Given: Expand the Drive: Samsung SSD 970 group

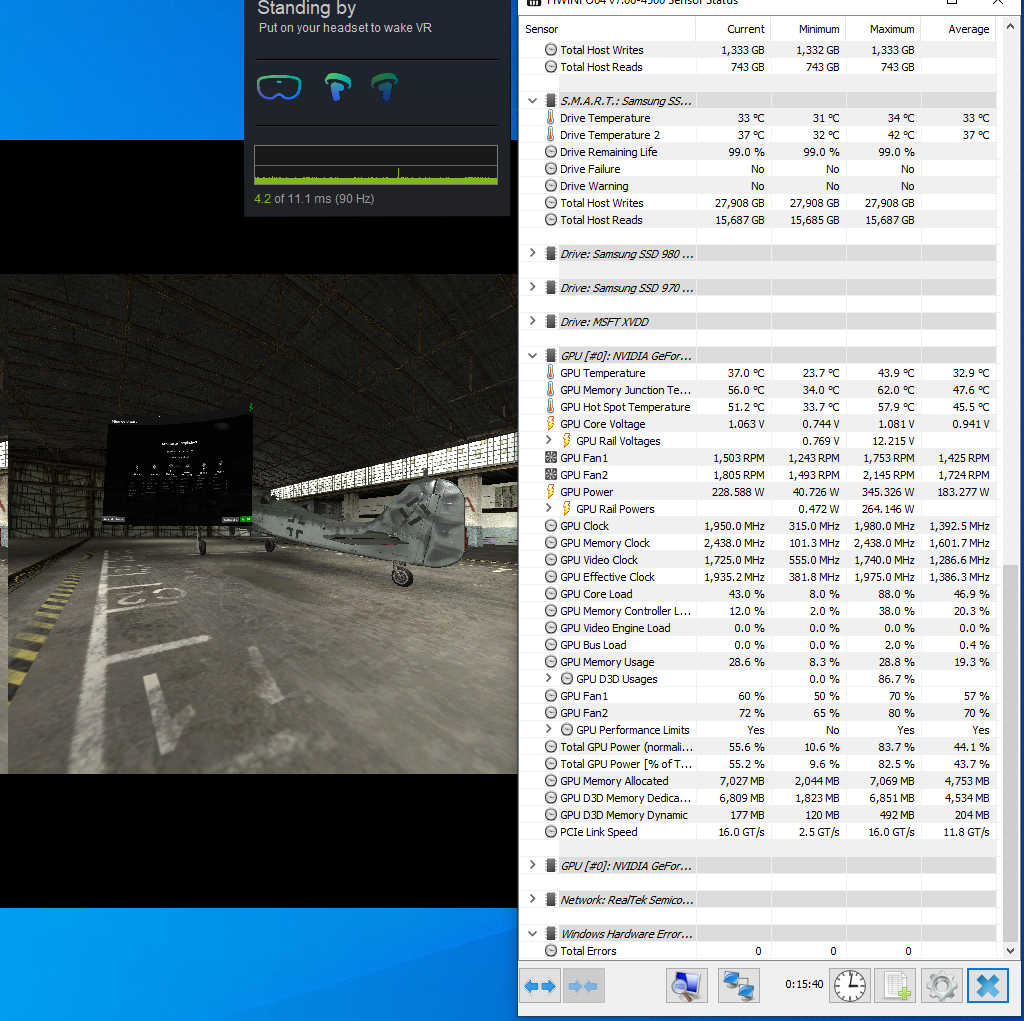Looking at the screenshot, I should (532, 287).
